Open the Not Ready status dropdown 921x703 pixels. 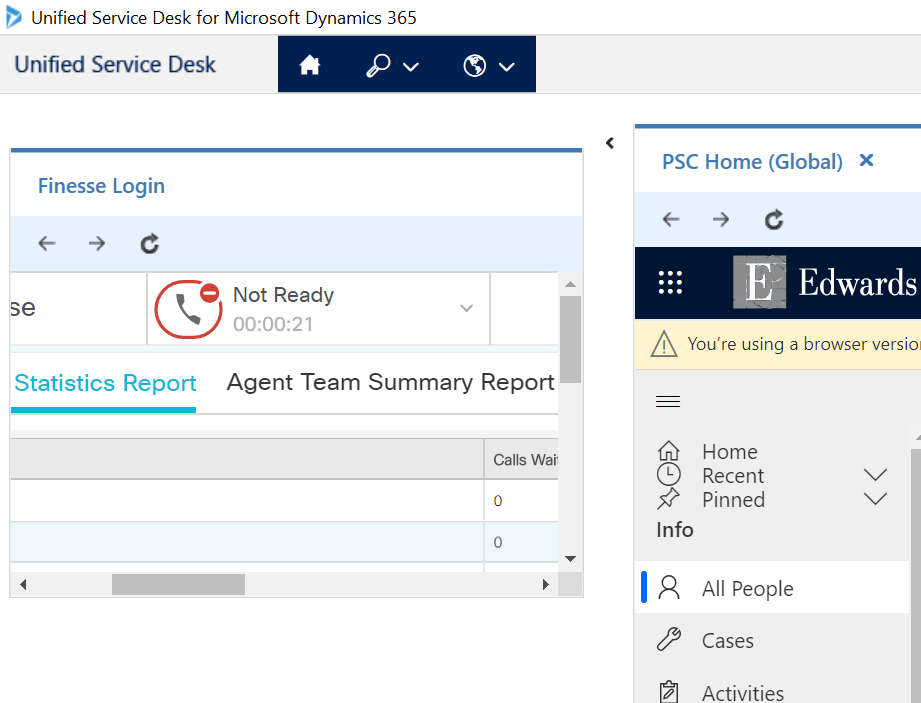[466, 308]
